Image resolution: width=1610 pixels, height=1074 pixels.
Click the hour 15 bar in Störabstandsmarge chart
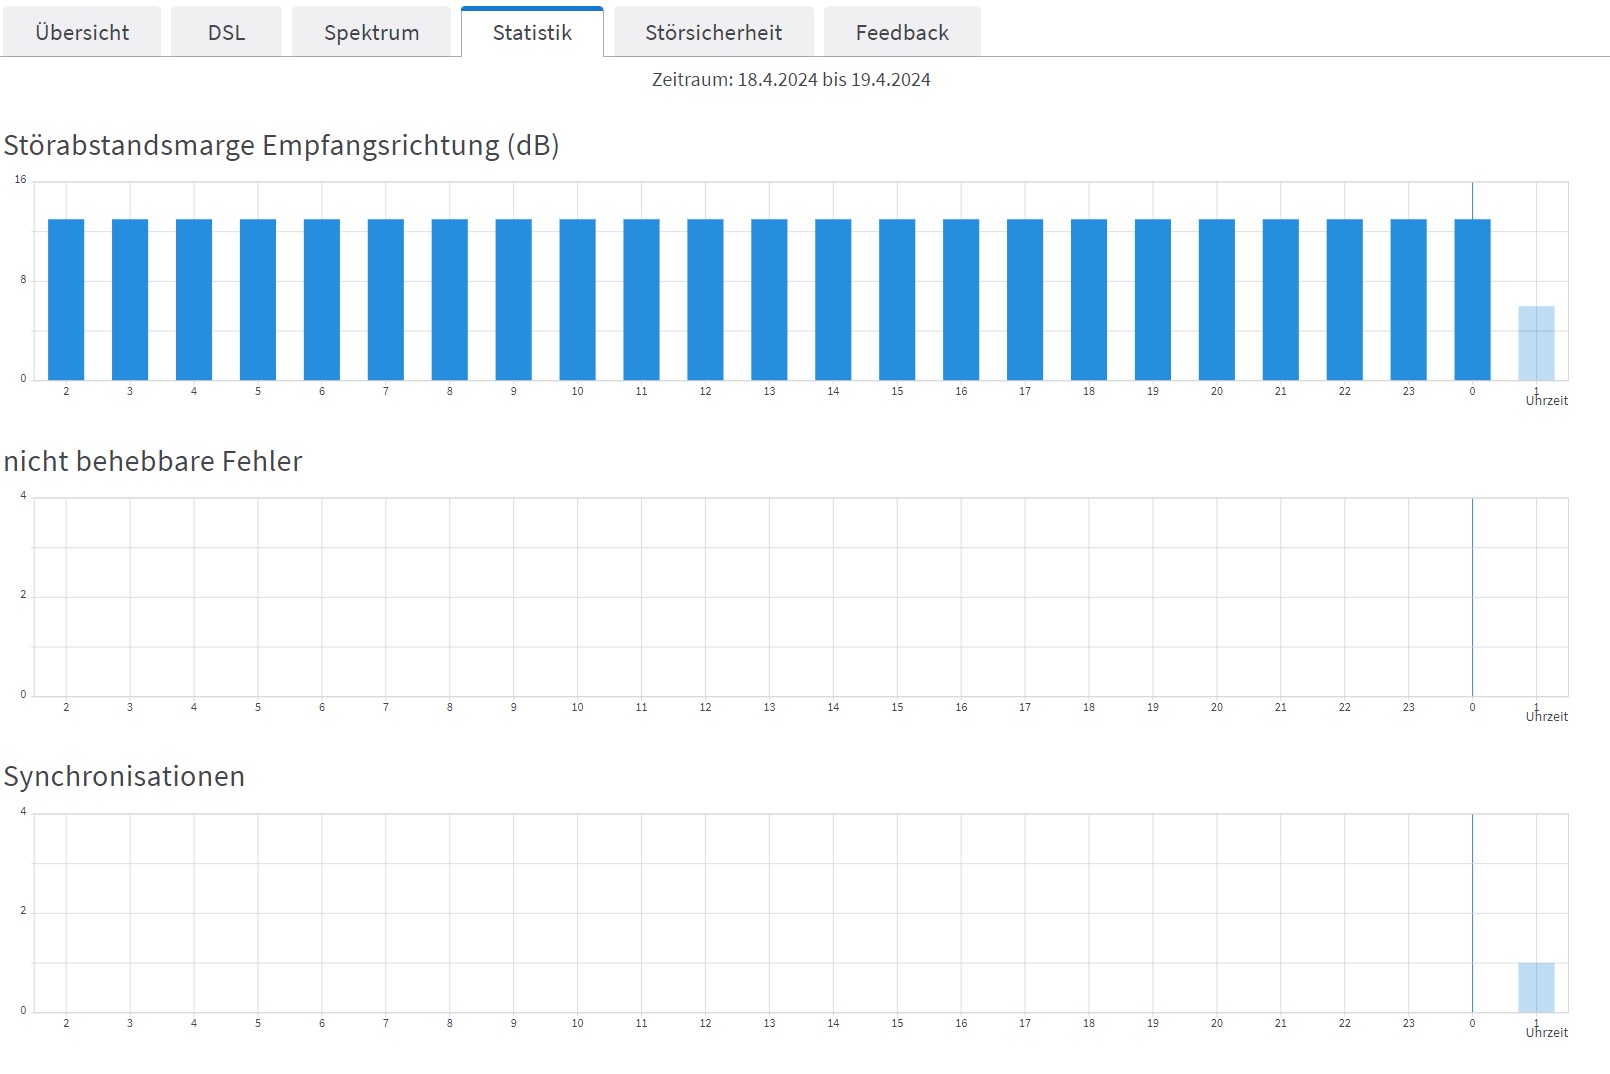[897, 300]
